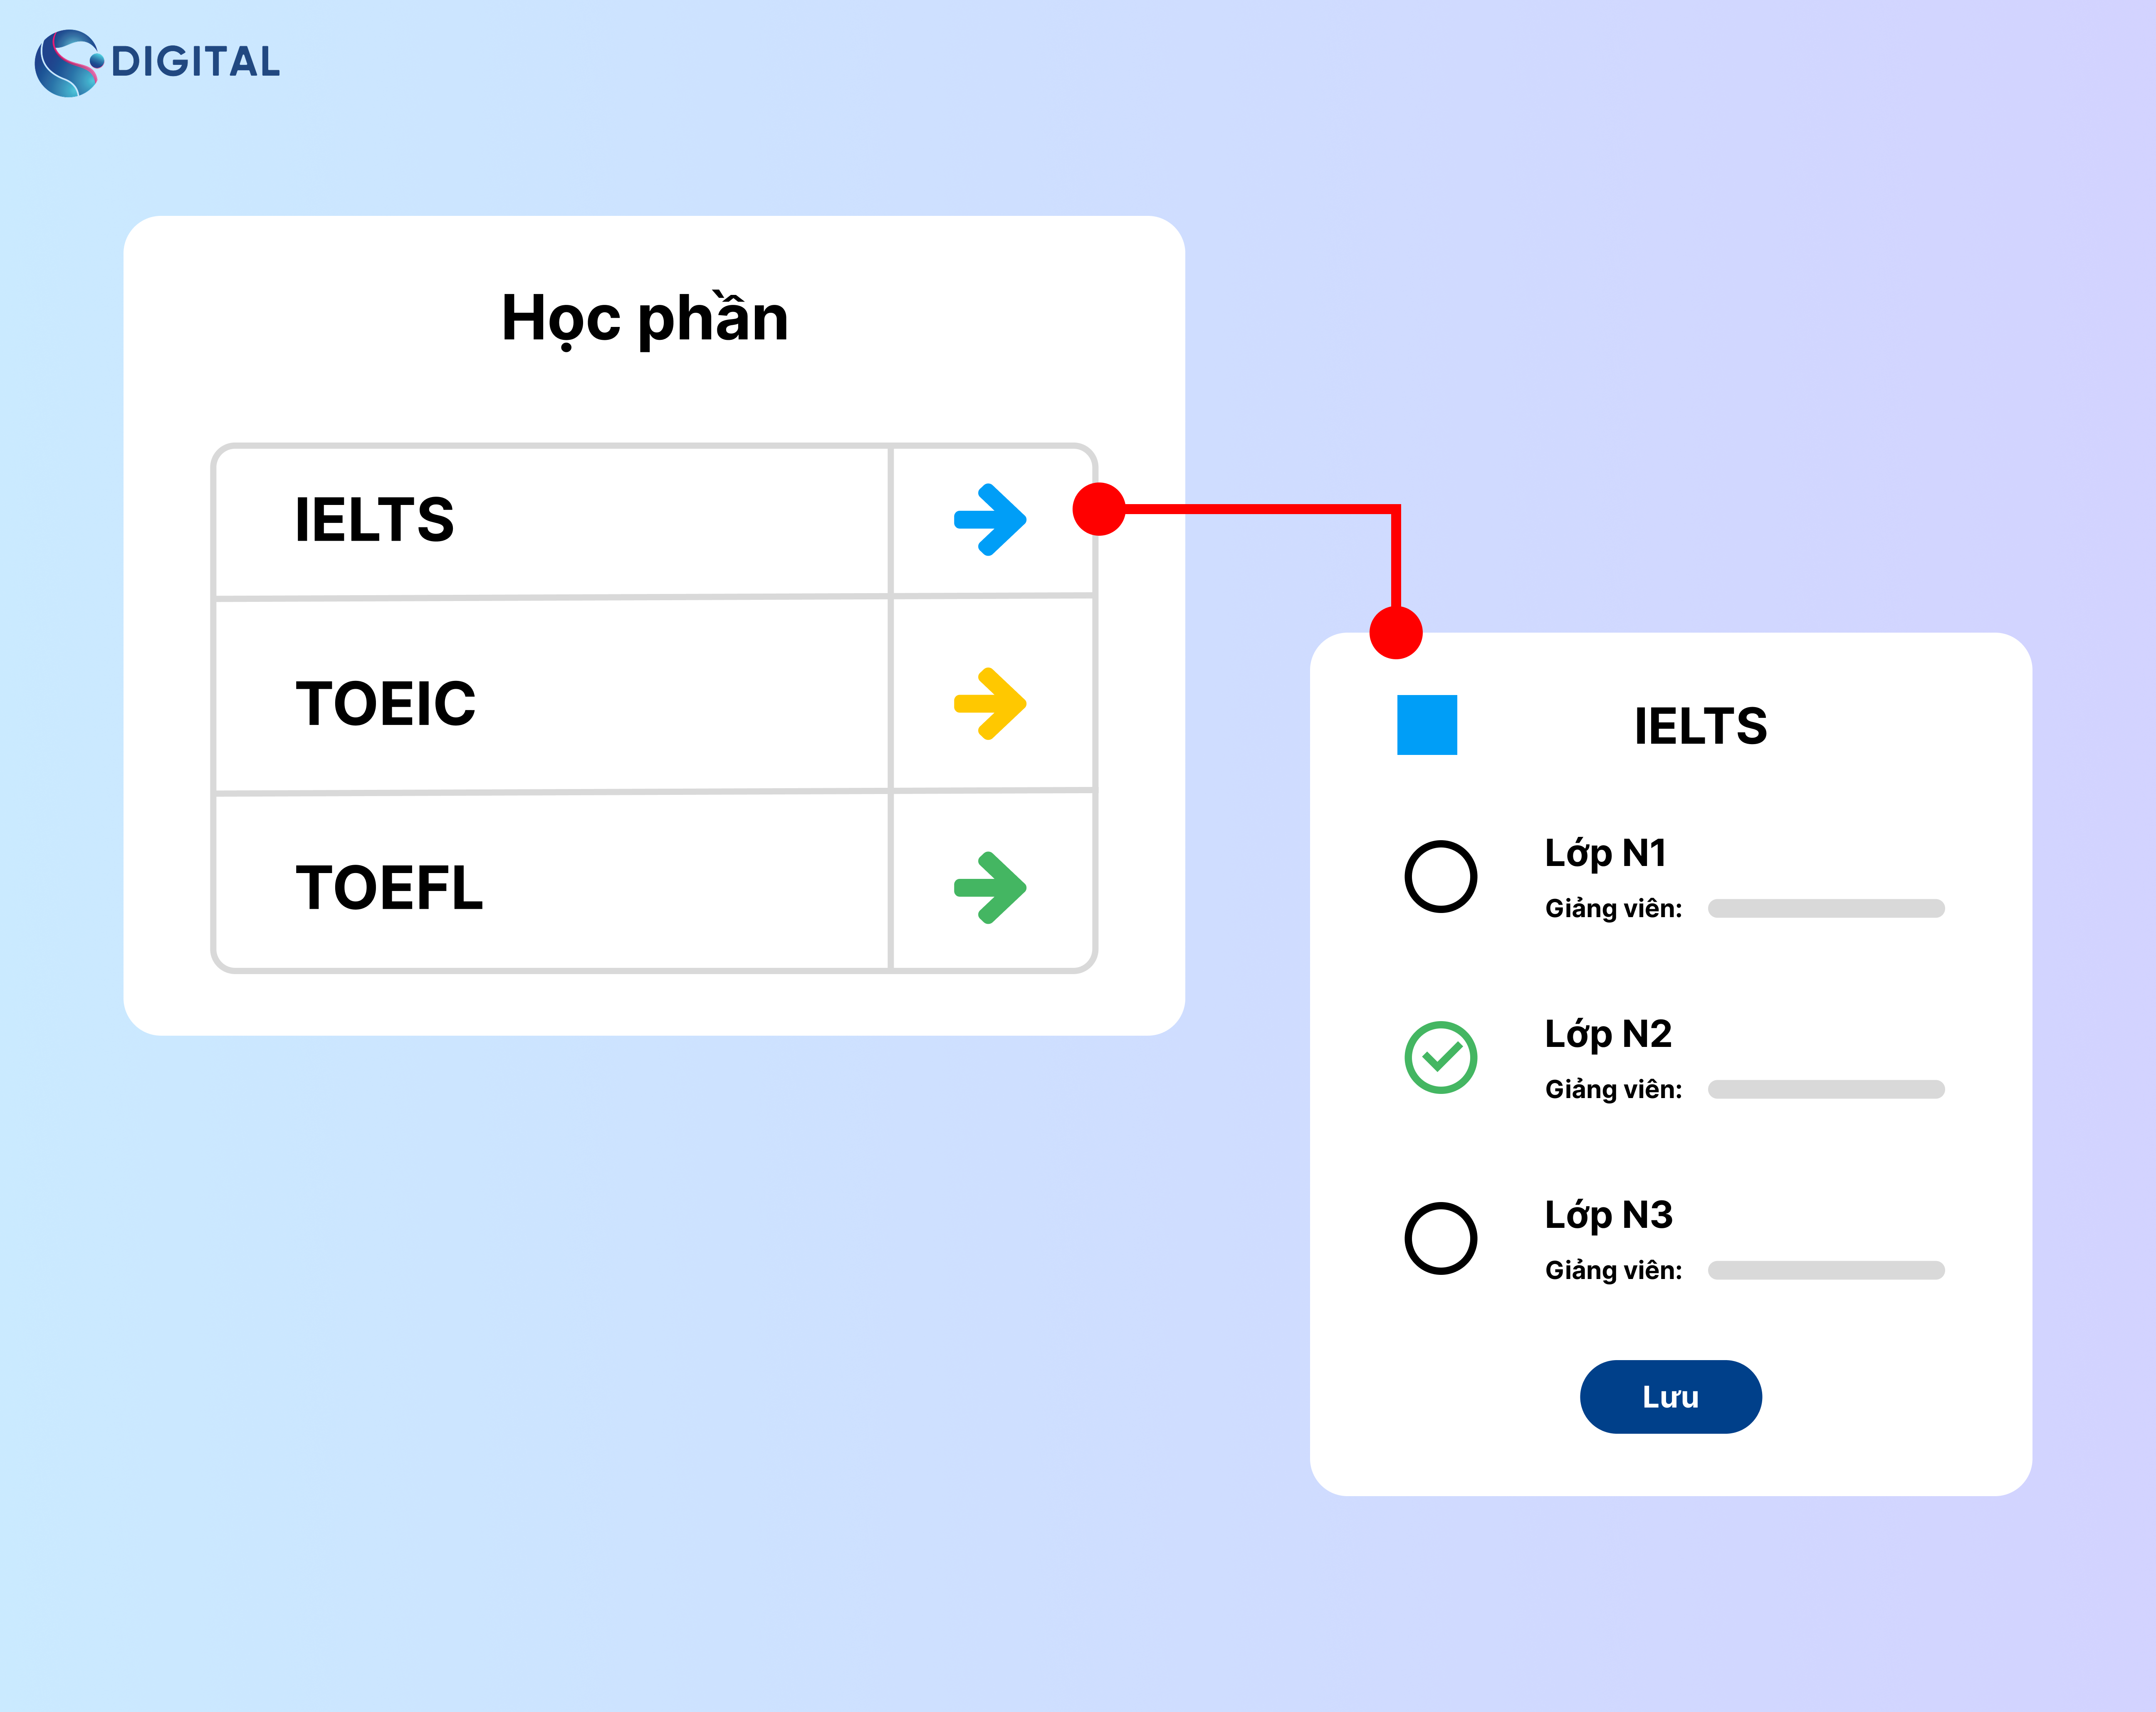Click the blue square color swatch

[x=1427, y=725]
